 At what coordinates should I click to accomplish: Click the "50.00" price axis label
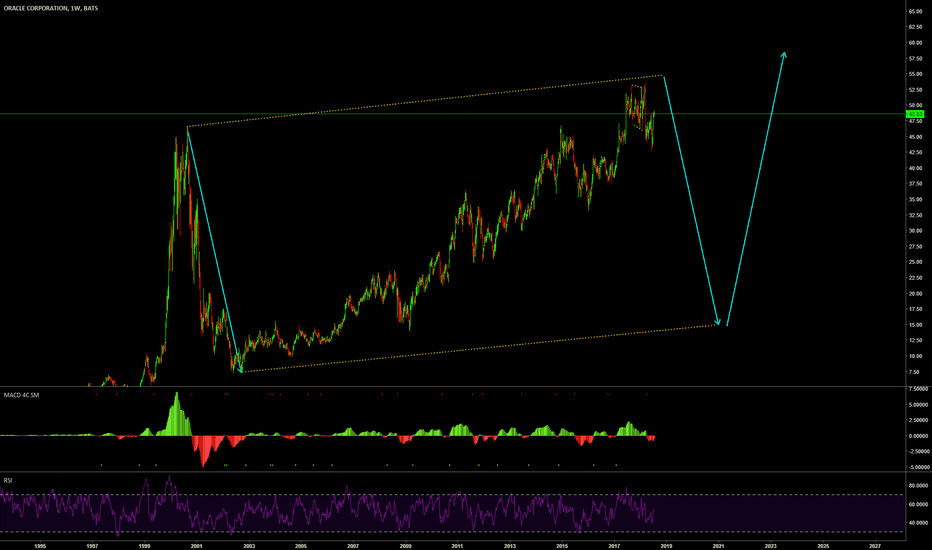pos(915,105)
